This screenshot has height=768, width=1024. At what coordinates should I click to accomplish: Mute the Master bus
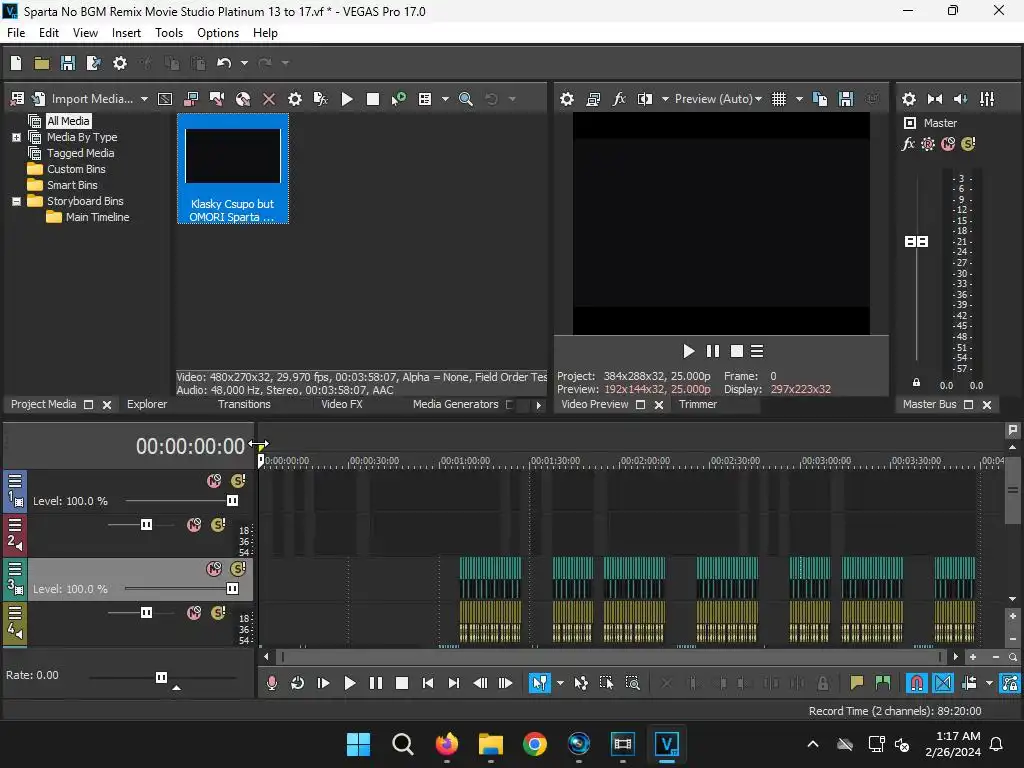point(948,144)
